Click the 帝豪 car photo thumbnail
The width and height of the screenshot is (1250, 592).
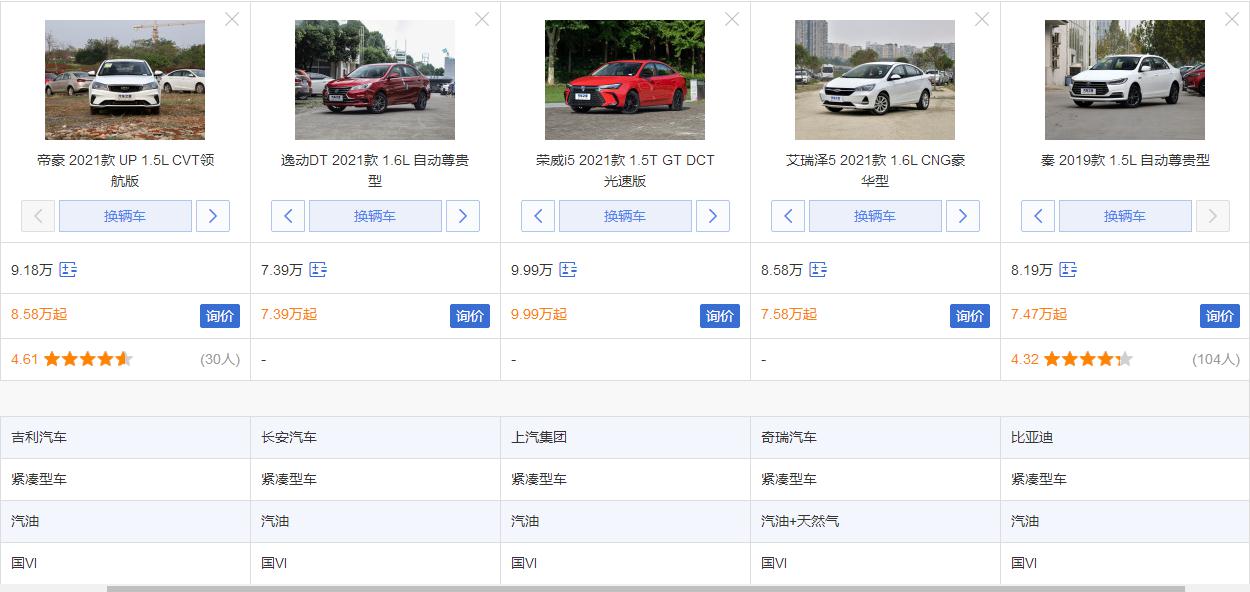125,80
